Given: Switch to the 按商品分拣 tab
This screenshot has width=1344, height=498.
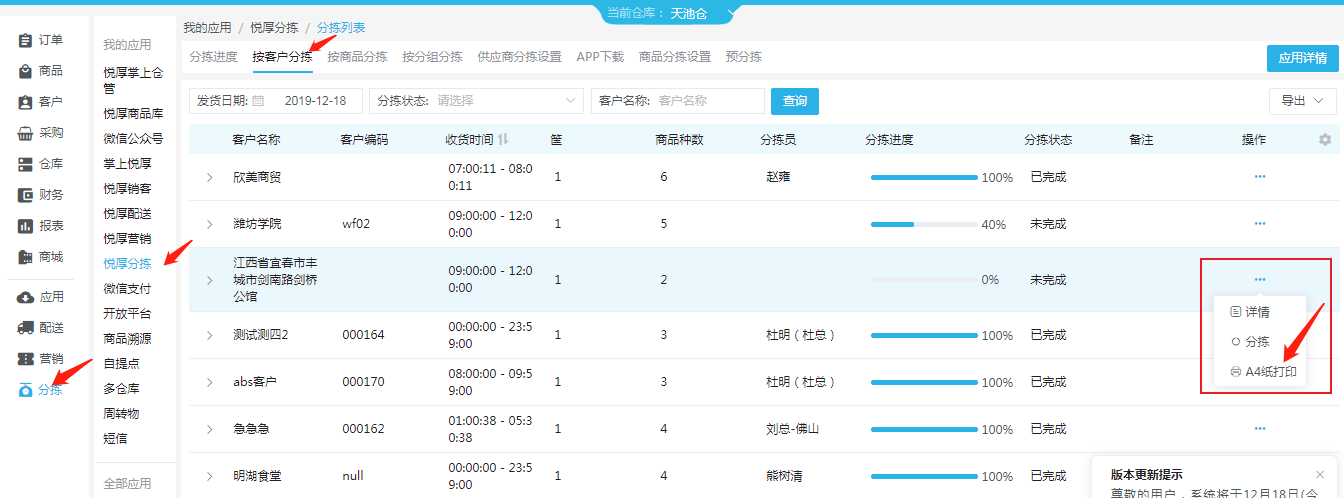Looking at the screenshot, I should 357,57.
